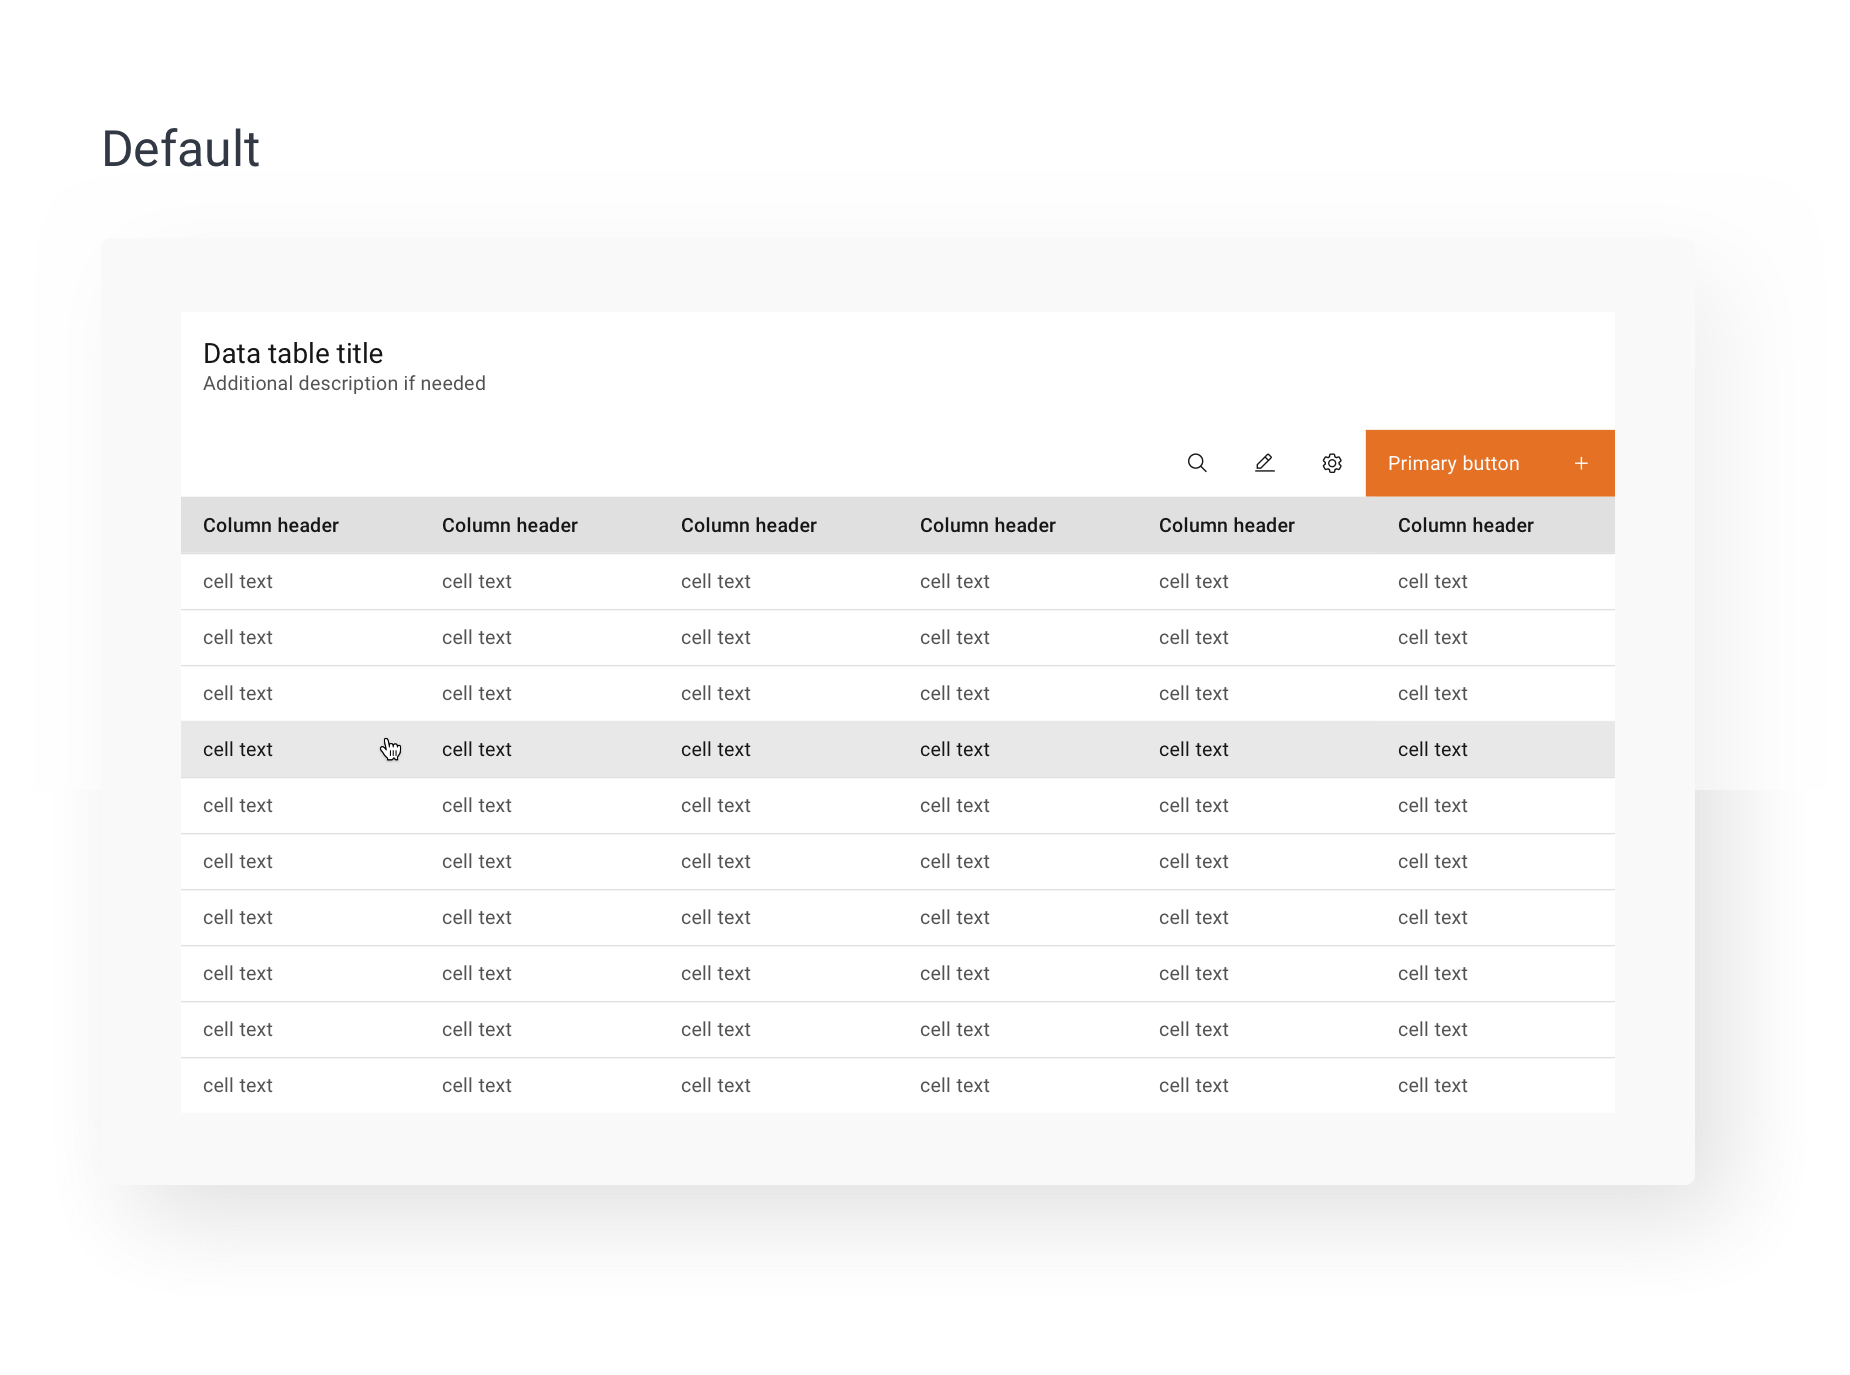The height and width of the screenshot is (1375, 1850).
Task: Click the Data table title text
Action: 293,354
